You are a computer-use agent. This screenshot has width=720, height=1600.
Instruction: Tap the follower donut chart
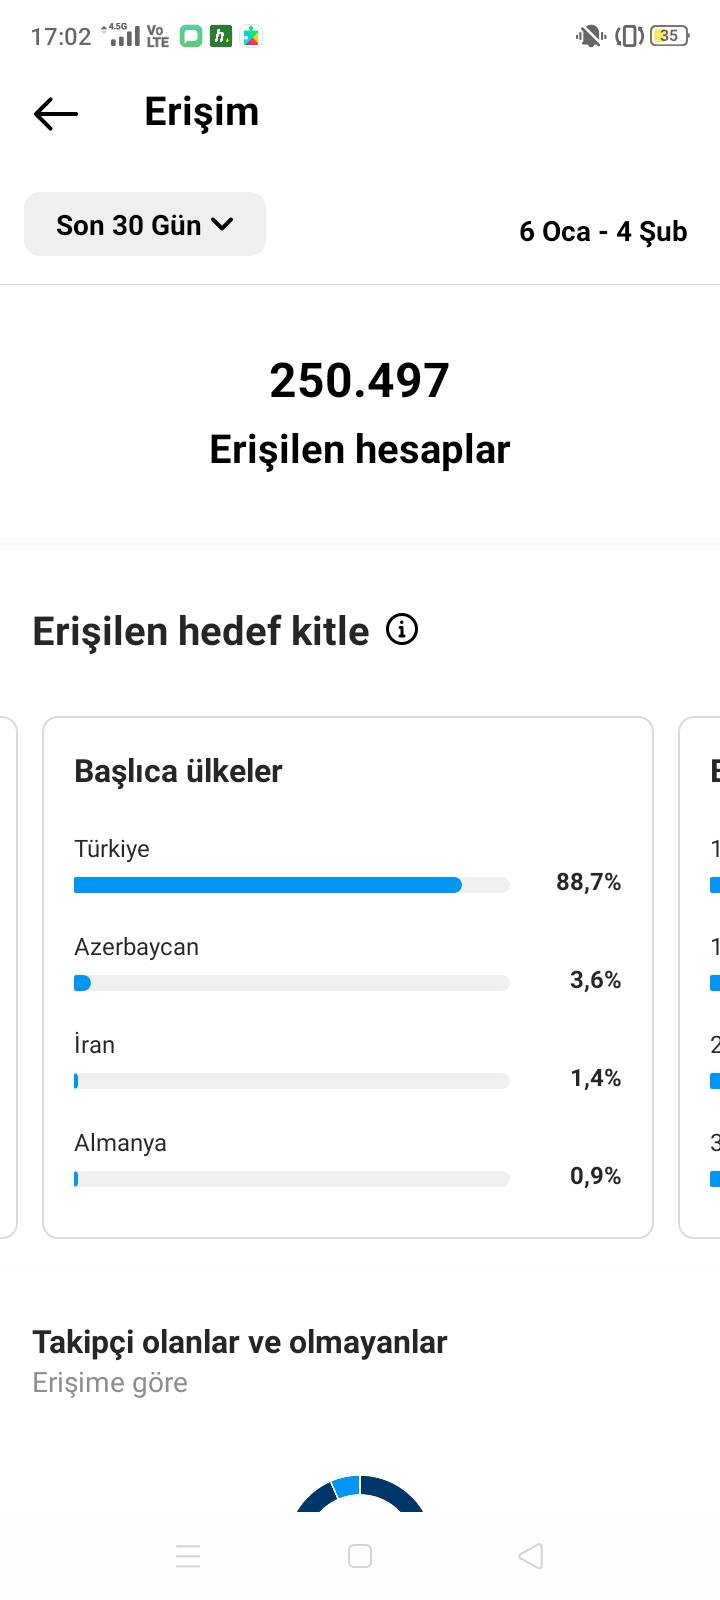point(360,1493)
